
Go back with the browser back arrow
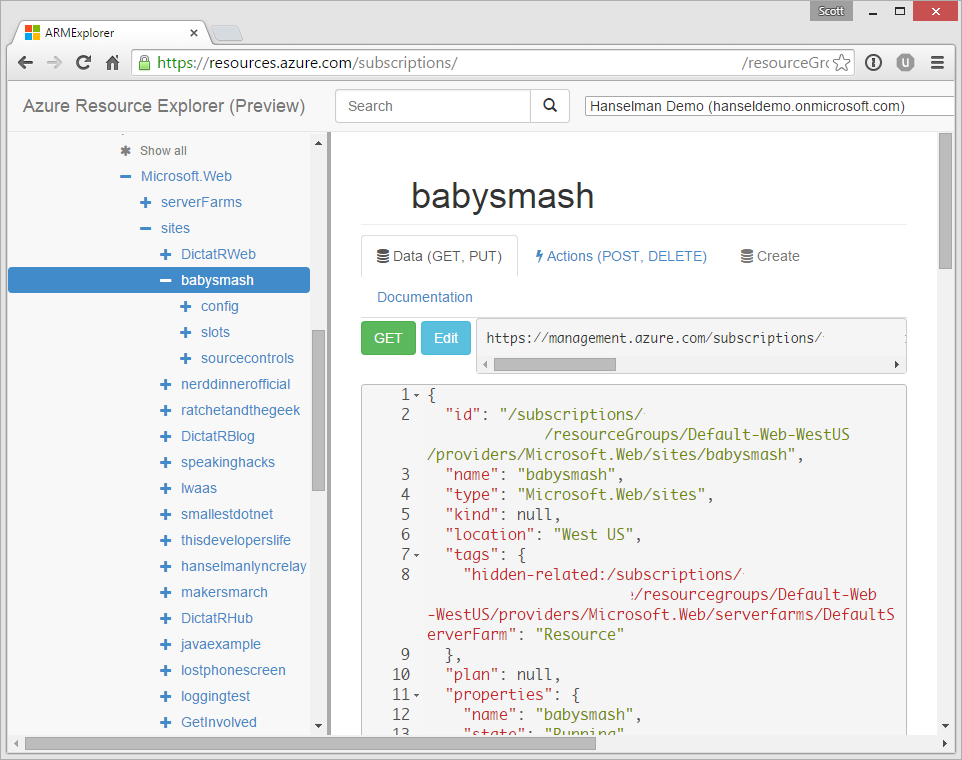coord(25,63)
